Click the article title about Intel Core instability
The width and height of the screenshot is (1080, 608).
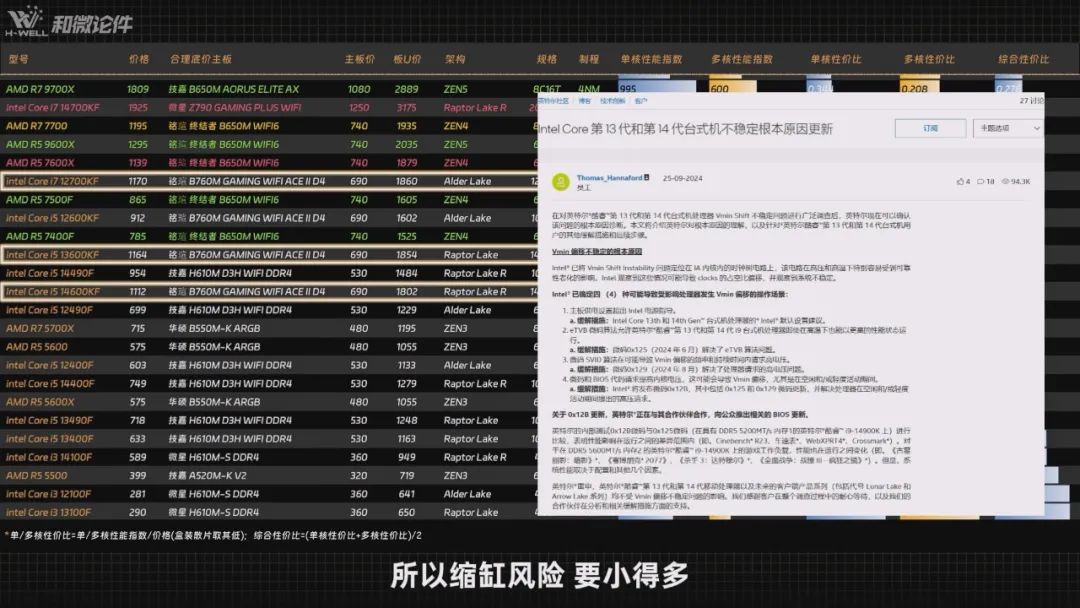685,129
